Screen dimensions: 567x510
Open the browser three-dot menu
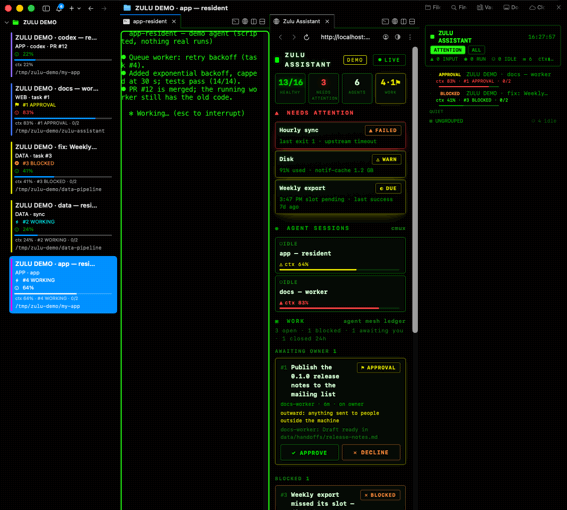pyautogui.click(x=410, y=37)
